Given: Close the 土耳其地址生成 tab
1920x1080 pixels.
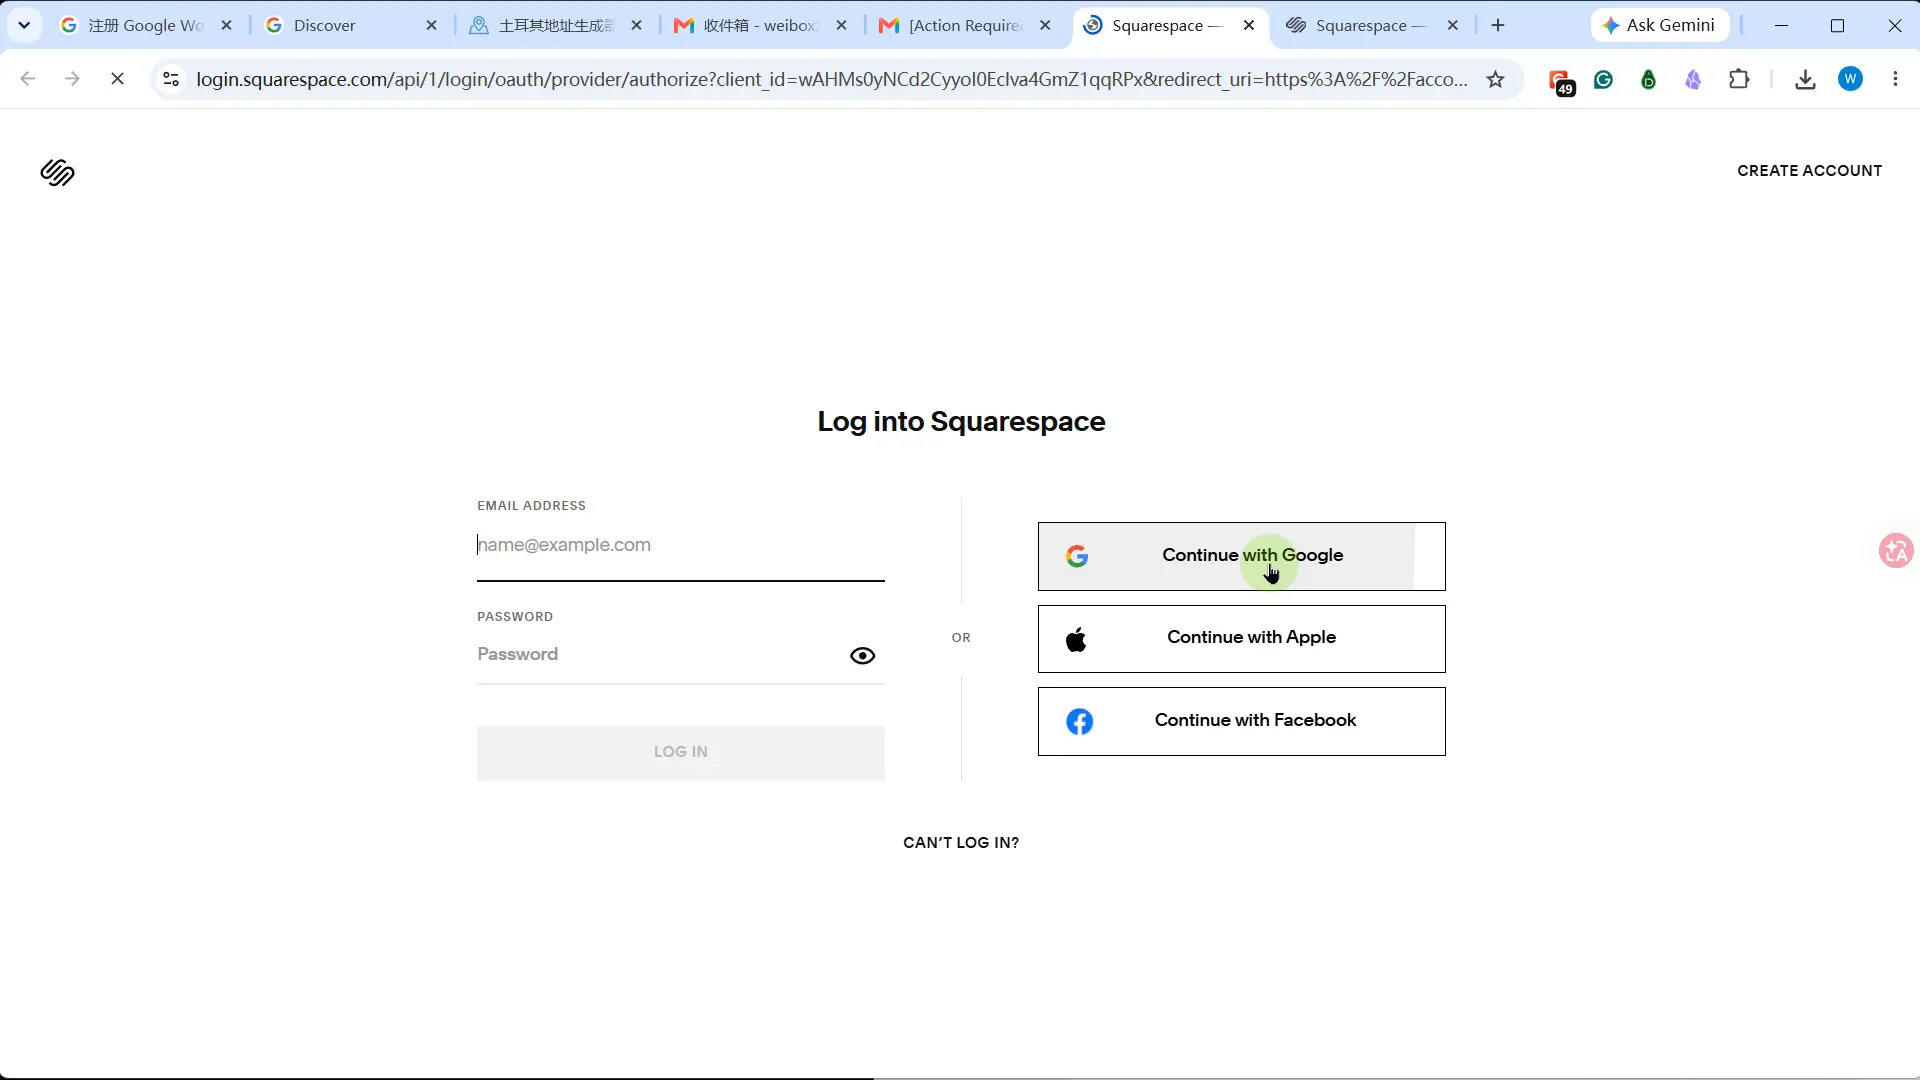Looking at the screenshot, I should [636, 25].
